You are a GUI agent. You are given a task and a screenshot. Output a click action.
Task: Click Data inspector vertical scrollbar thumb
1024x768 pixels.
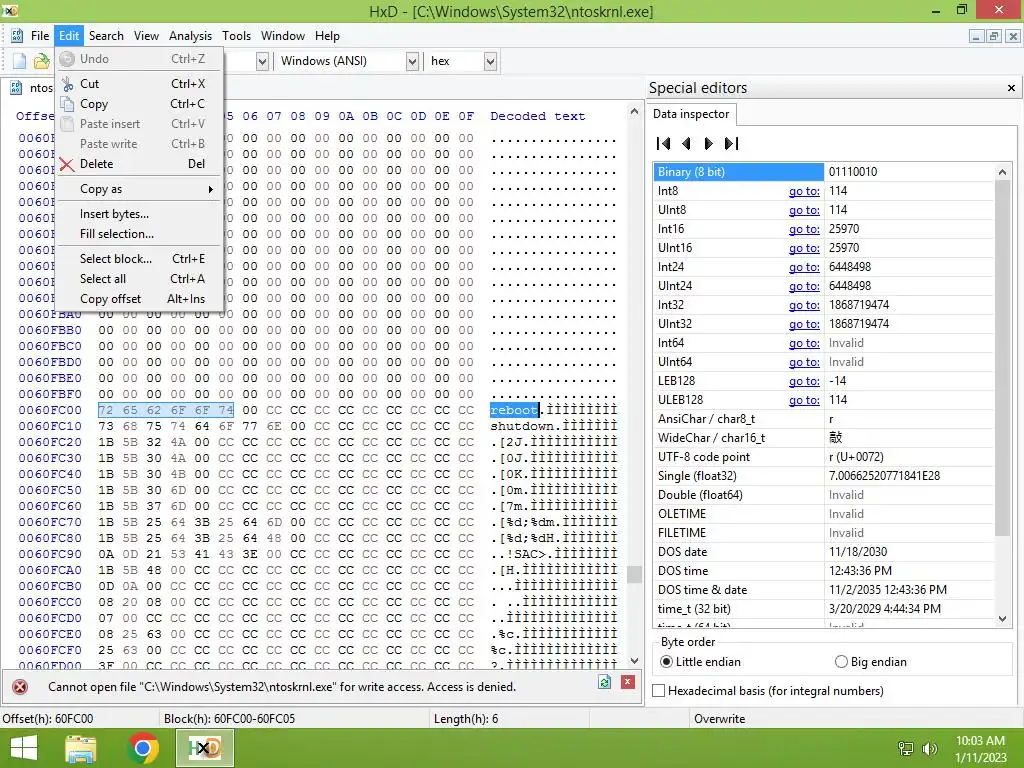[1002, 358]
